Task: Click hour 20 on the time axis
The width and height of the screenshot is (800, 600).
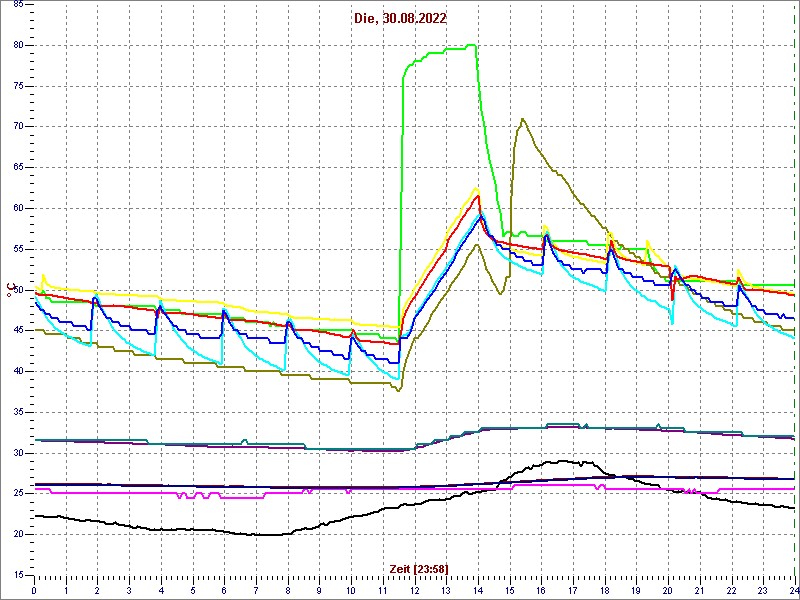Action: 668,591
